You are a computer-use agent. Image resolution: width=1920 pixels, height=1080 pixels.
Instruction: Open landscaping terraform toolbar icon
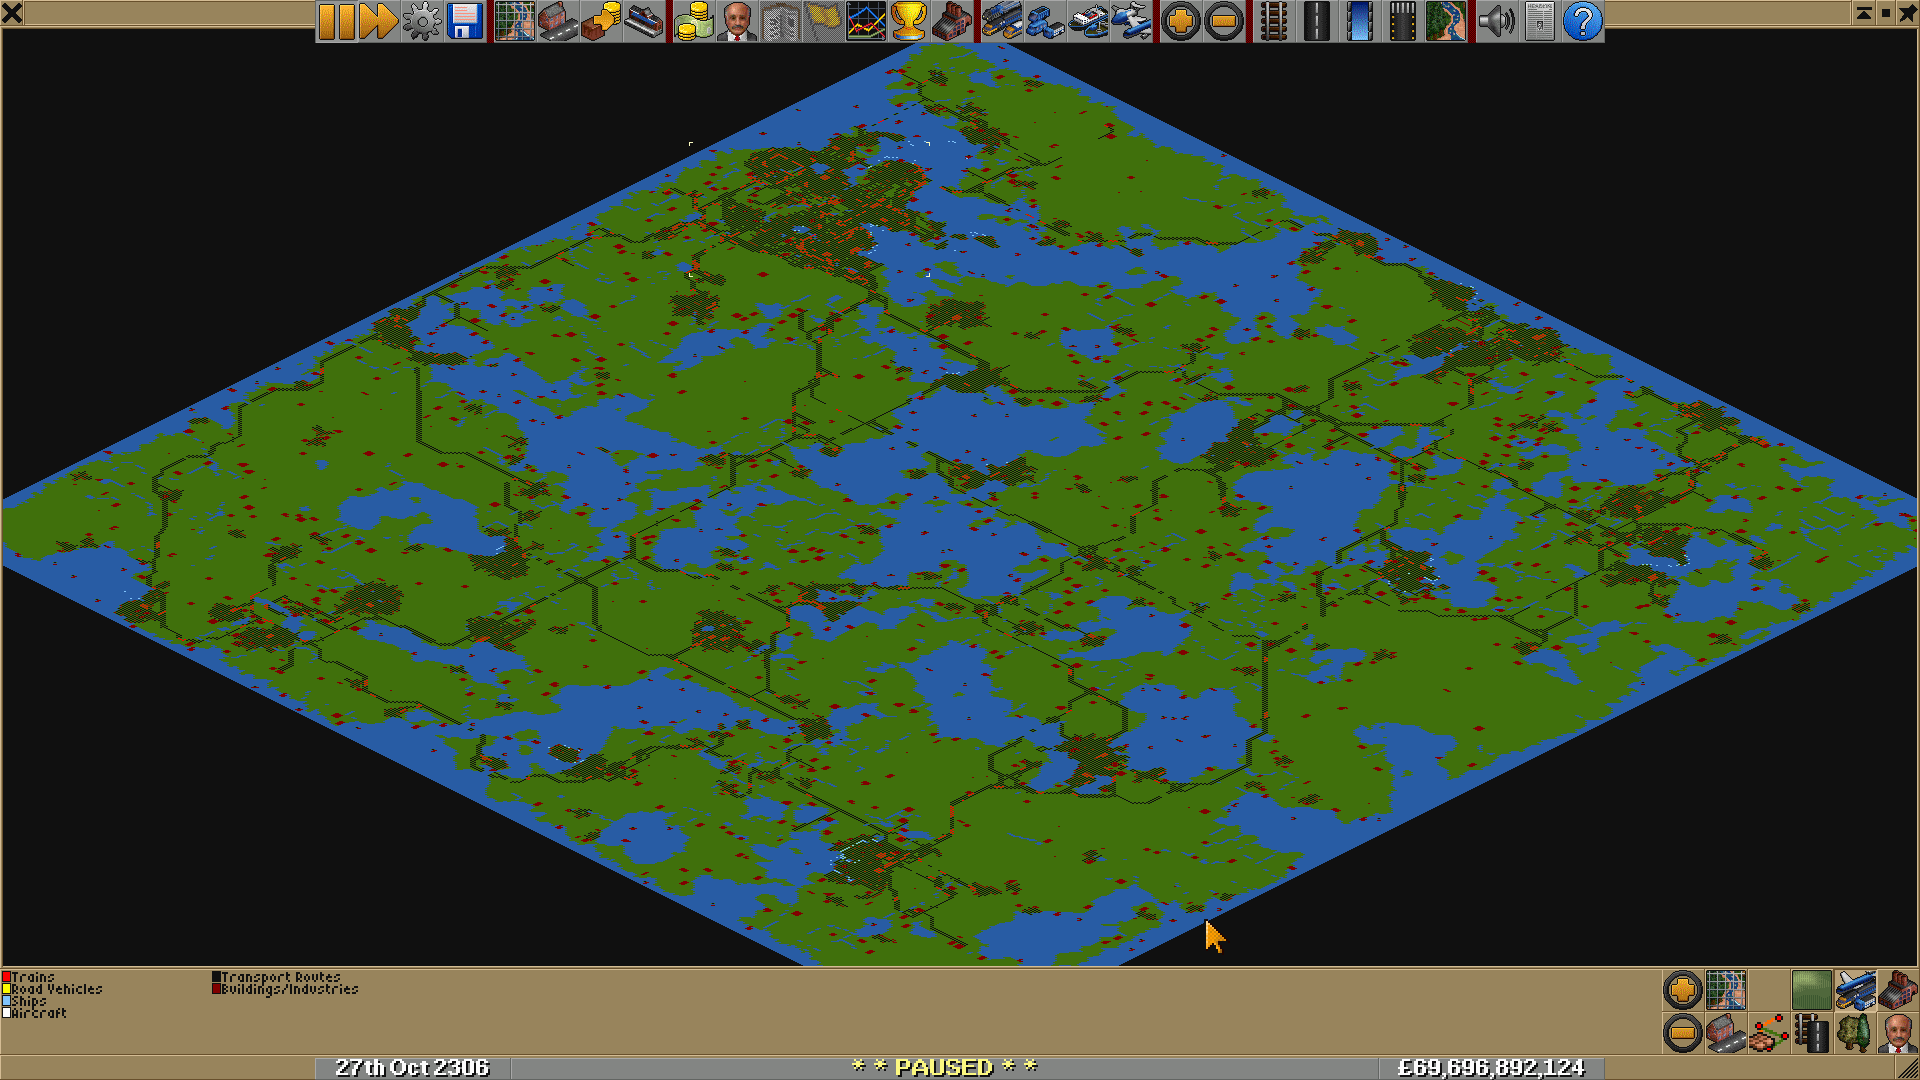click(x=1445, y=21)
